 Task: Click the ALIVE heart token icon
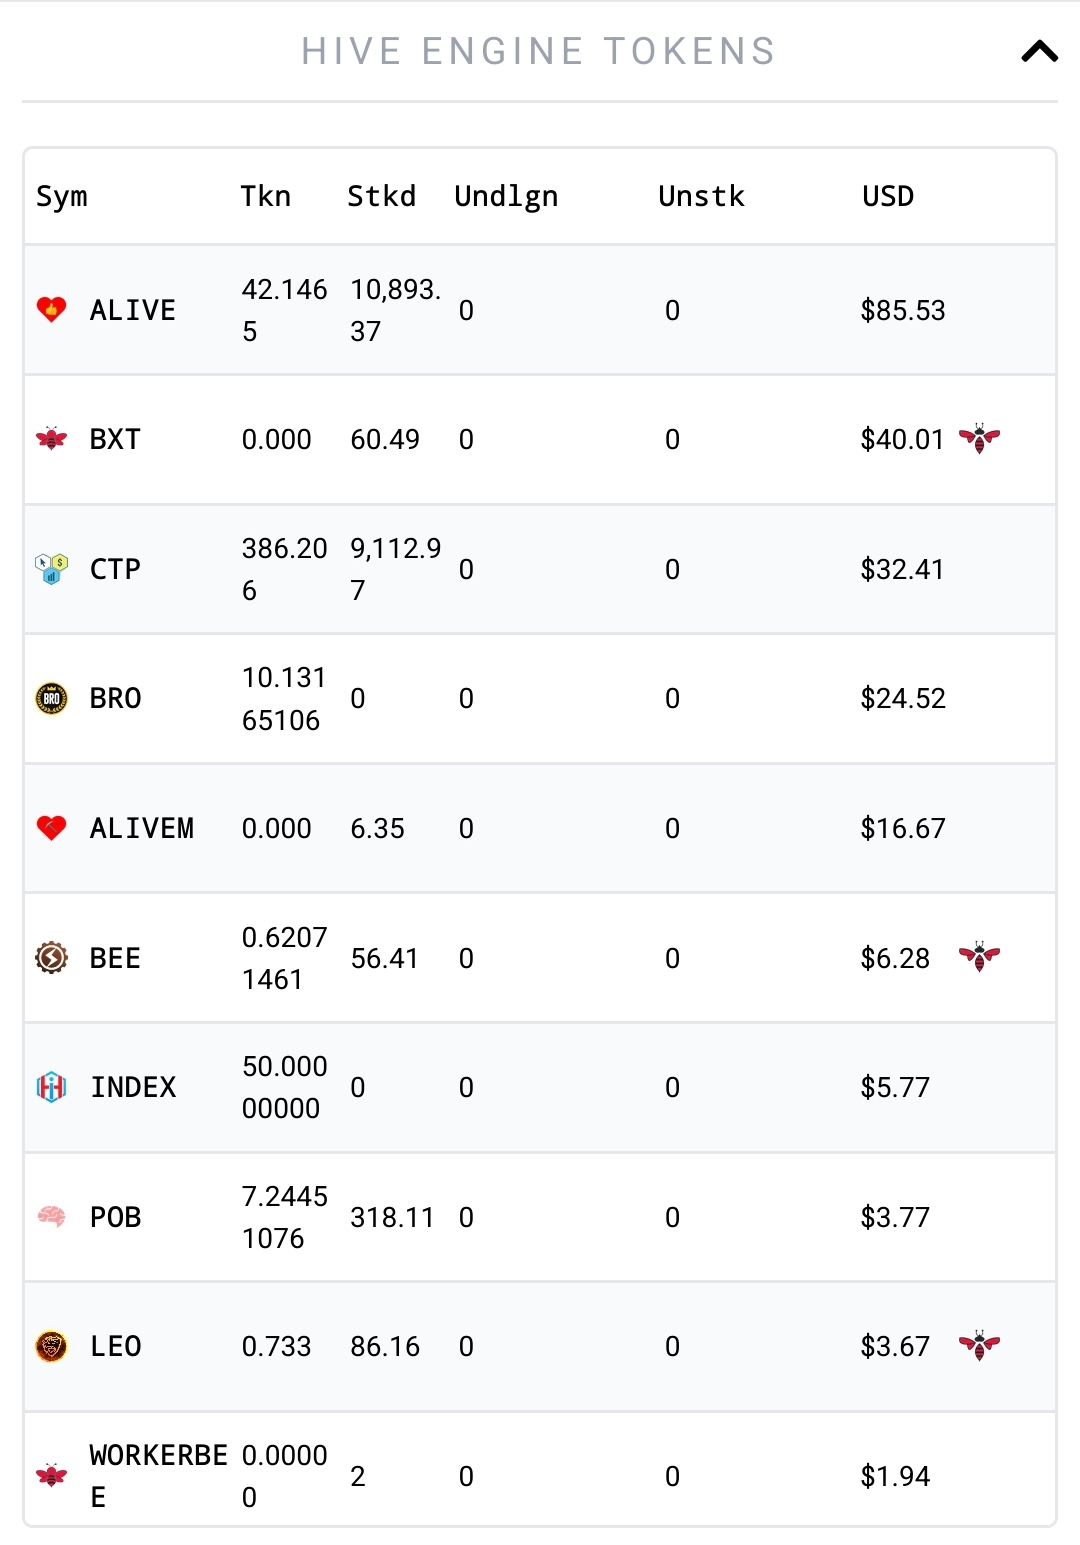(51, 309)
